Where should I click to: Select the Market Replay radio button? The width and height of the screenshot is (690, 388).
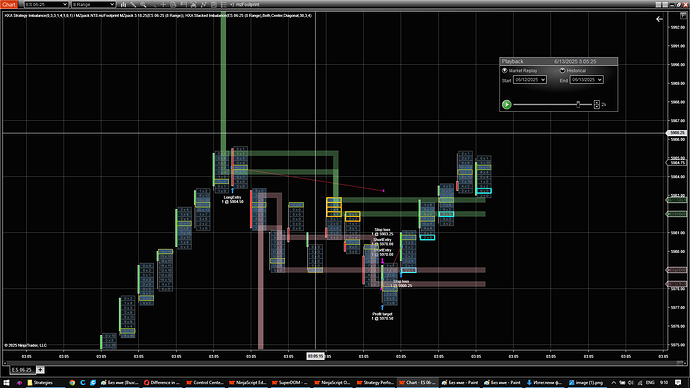[x=505, y=70]
